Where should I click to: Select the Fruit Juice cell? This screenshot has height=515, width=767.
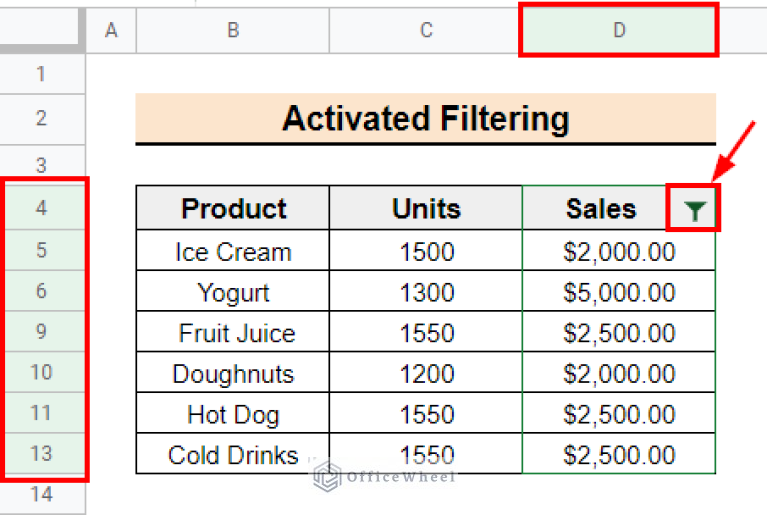point(233,331)
